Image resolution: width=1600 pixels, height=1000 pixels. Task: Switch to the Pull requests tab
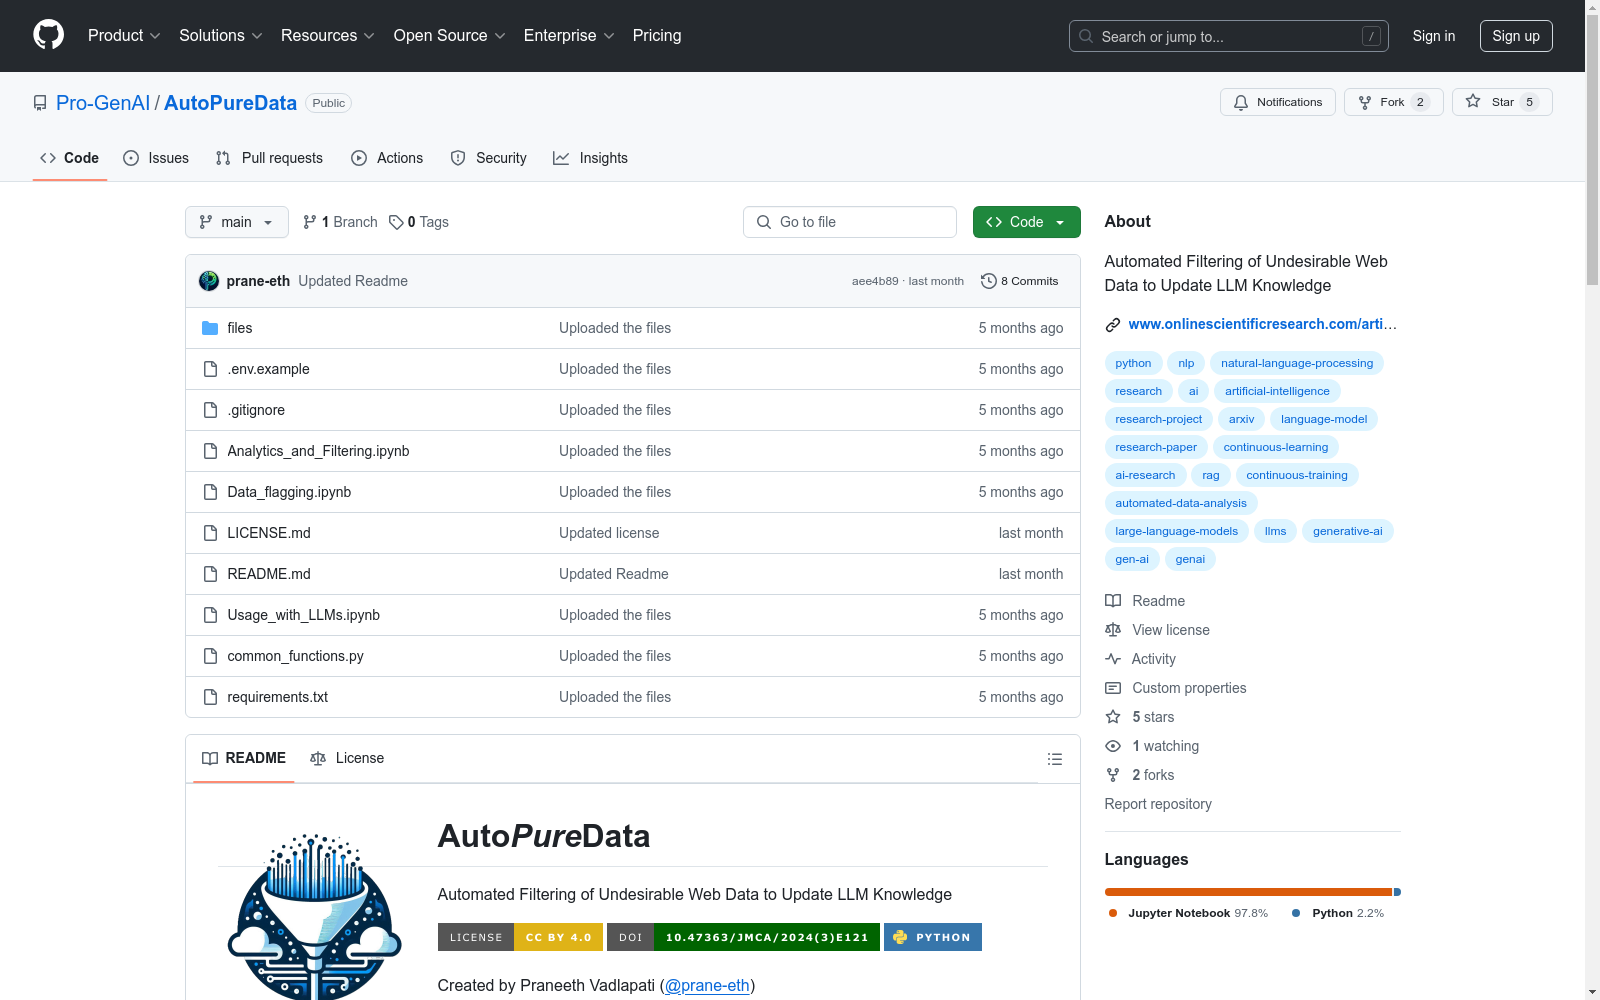pyautogui.click(x=269, y=158)
